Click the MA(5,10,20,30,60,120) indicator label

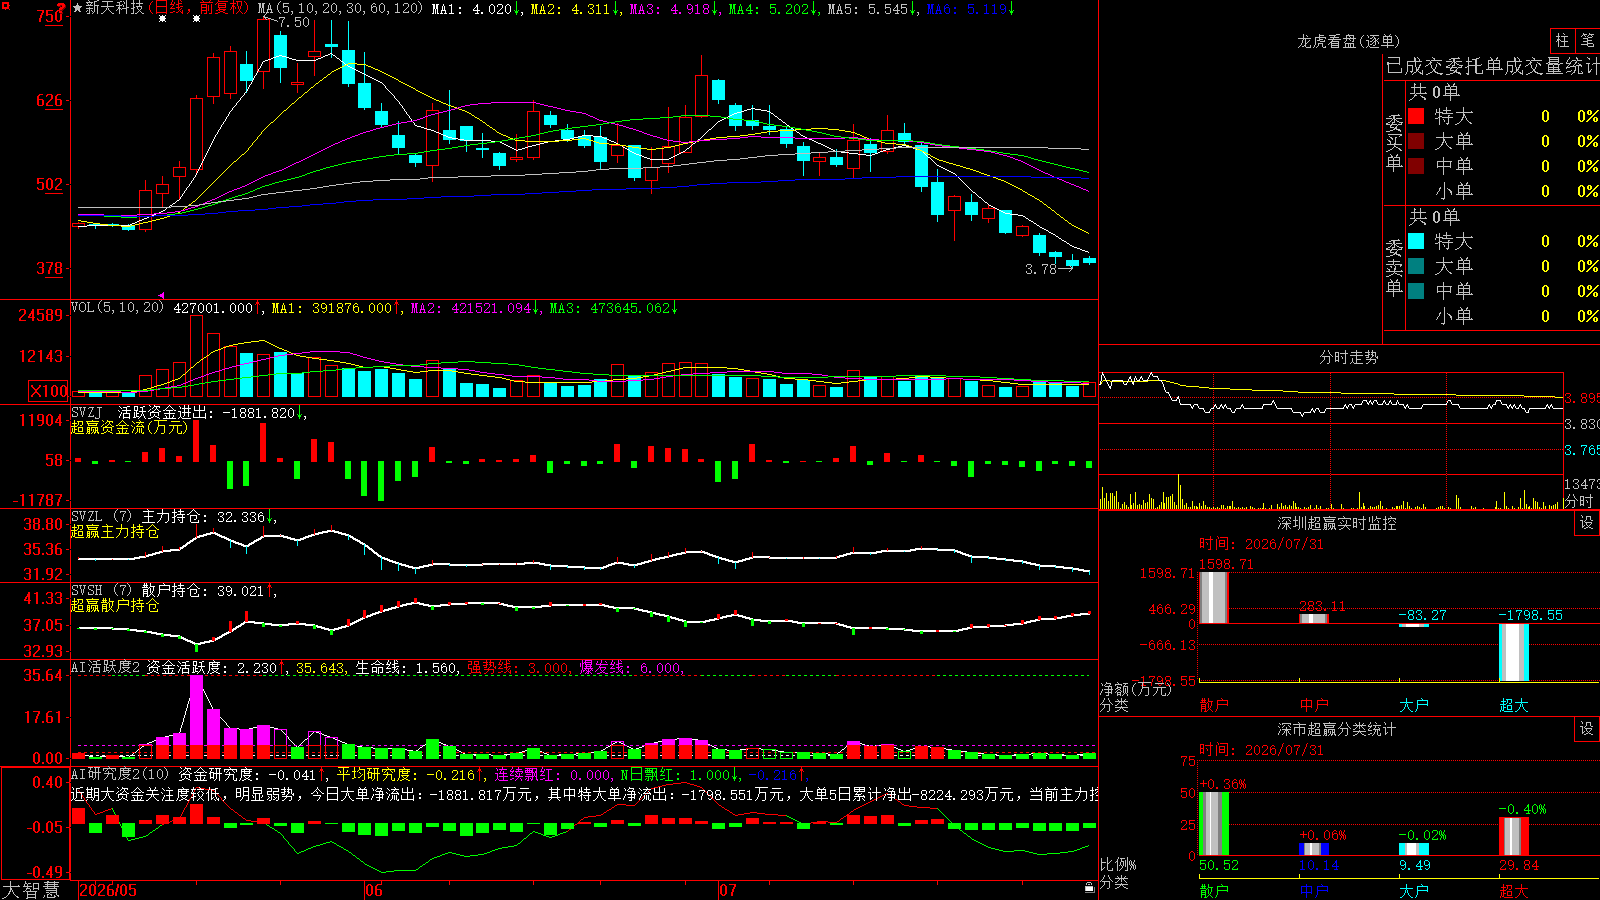point(340,8)
